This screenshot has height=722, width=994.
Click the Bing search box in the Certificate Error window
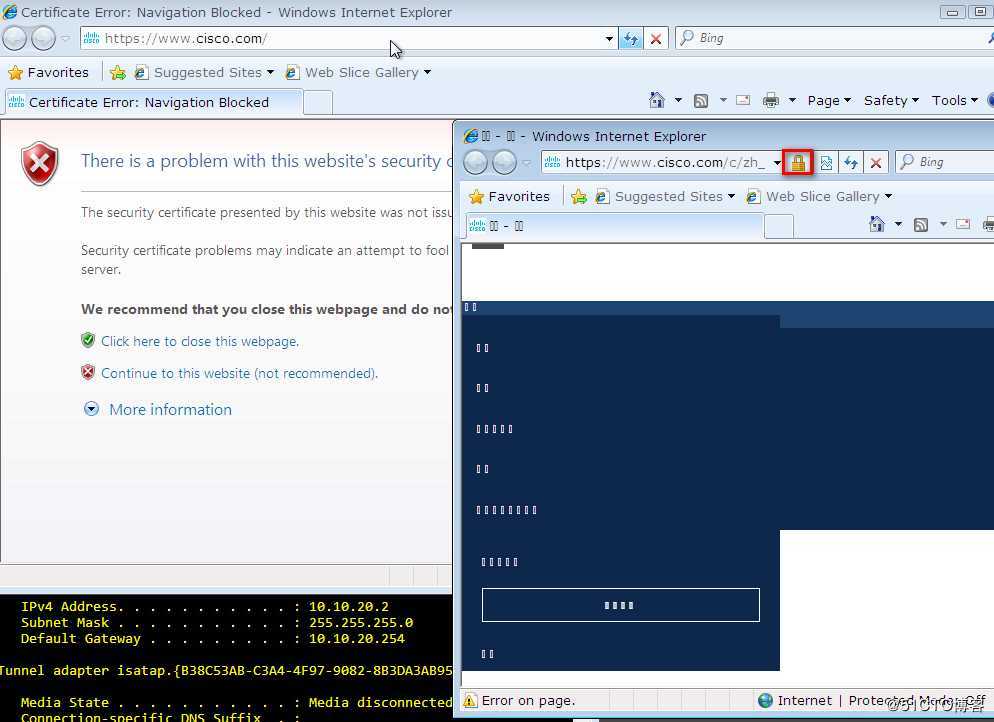(x=834, y=38)
